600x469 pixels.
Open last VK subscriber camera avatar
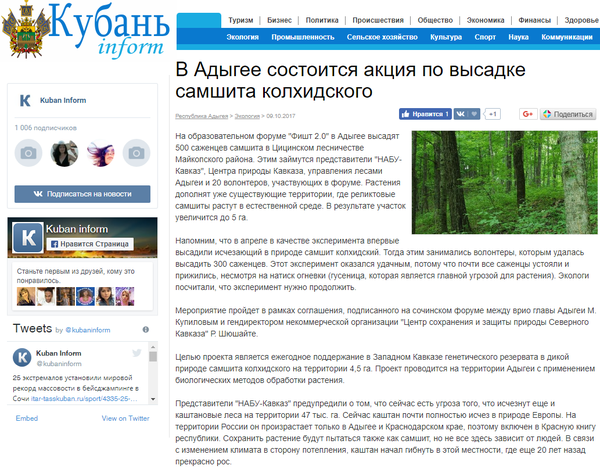[x=136, y=153]
